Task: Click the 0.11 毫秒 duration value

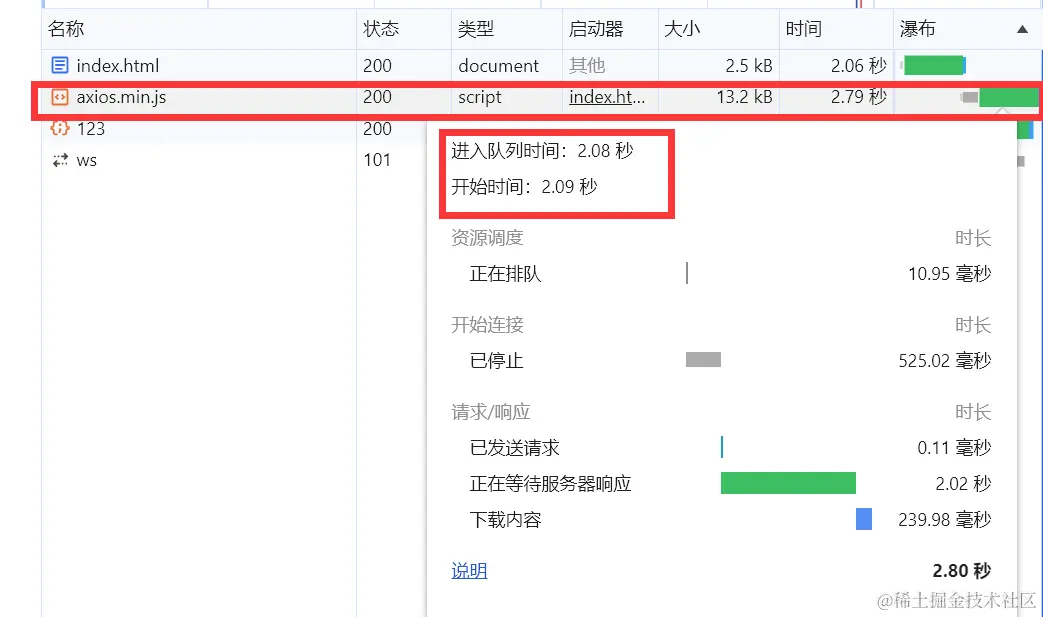Action: click(954, 447)
